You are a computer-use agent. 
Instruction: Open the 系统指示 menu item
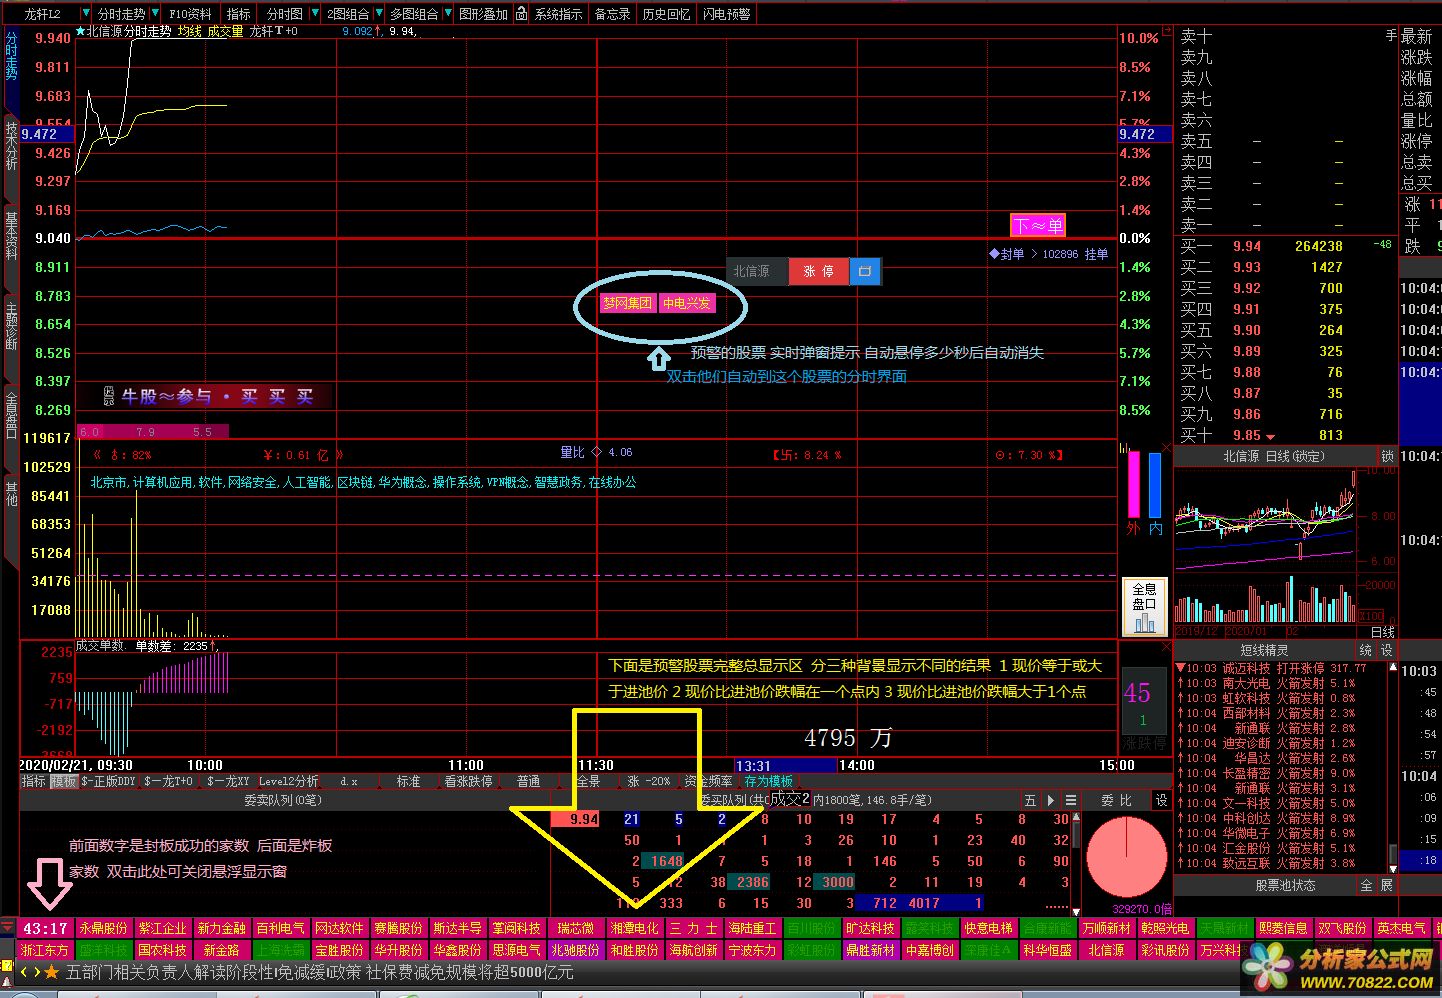[x=558, y=14]
